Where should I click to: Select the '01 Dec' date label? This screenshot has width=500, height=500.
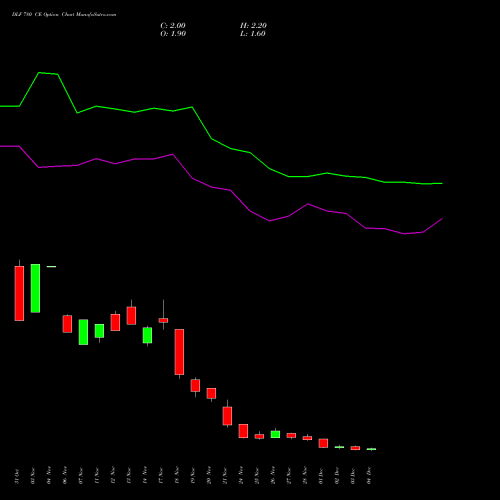pos(321,476)
